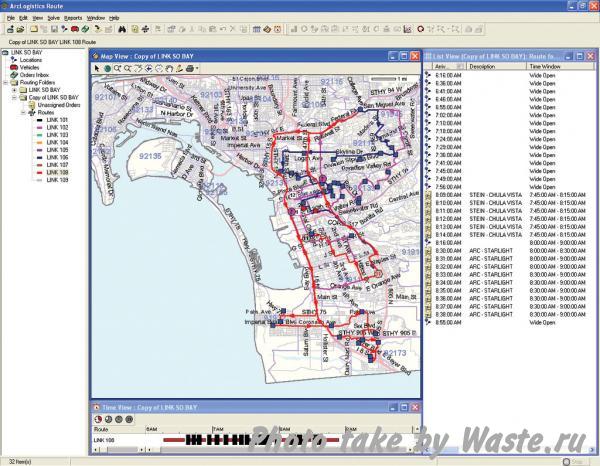The image size is (600, 466).
Task: Select Vehicles in the tree
Action: coord(29,67)
